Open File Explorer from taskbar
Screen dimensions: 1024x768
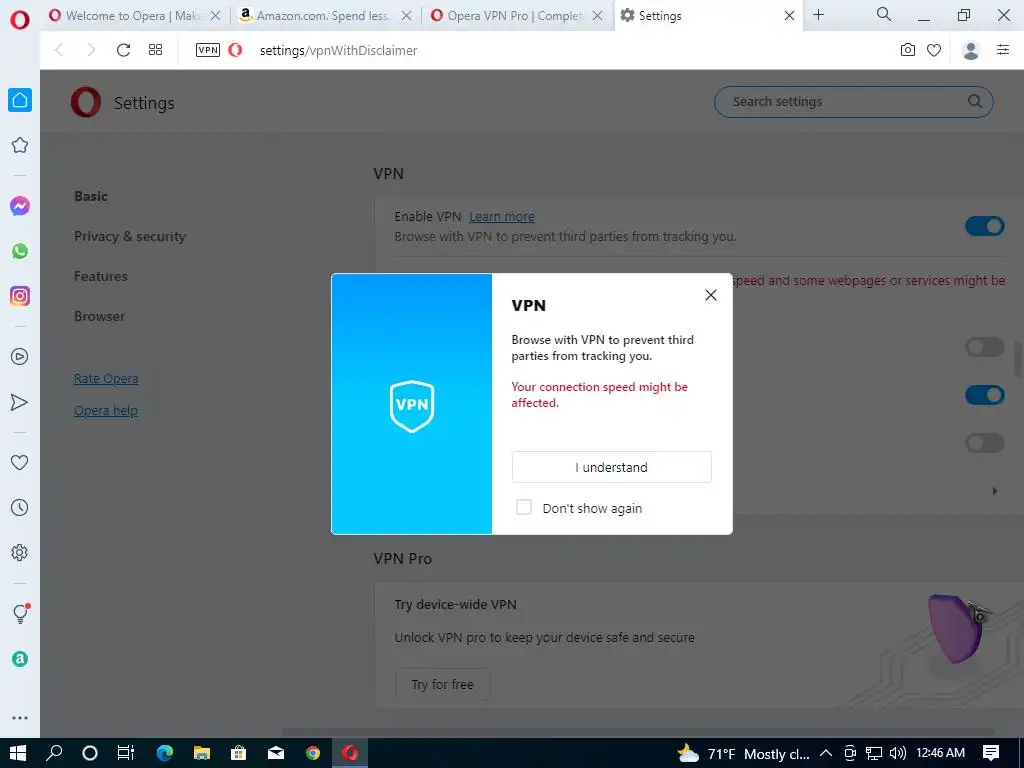(202, 753)
